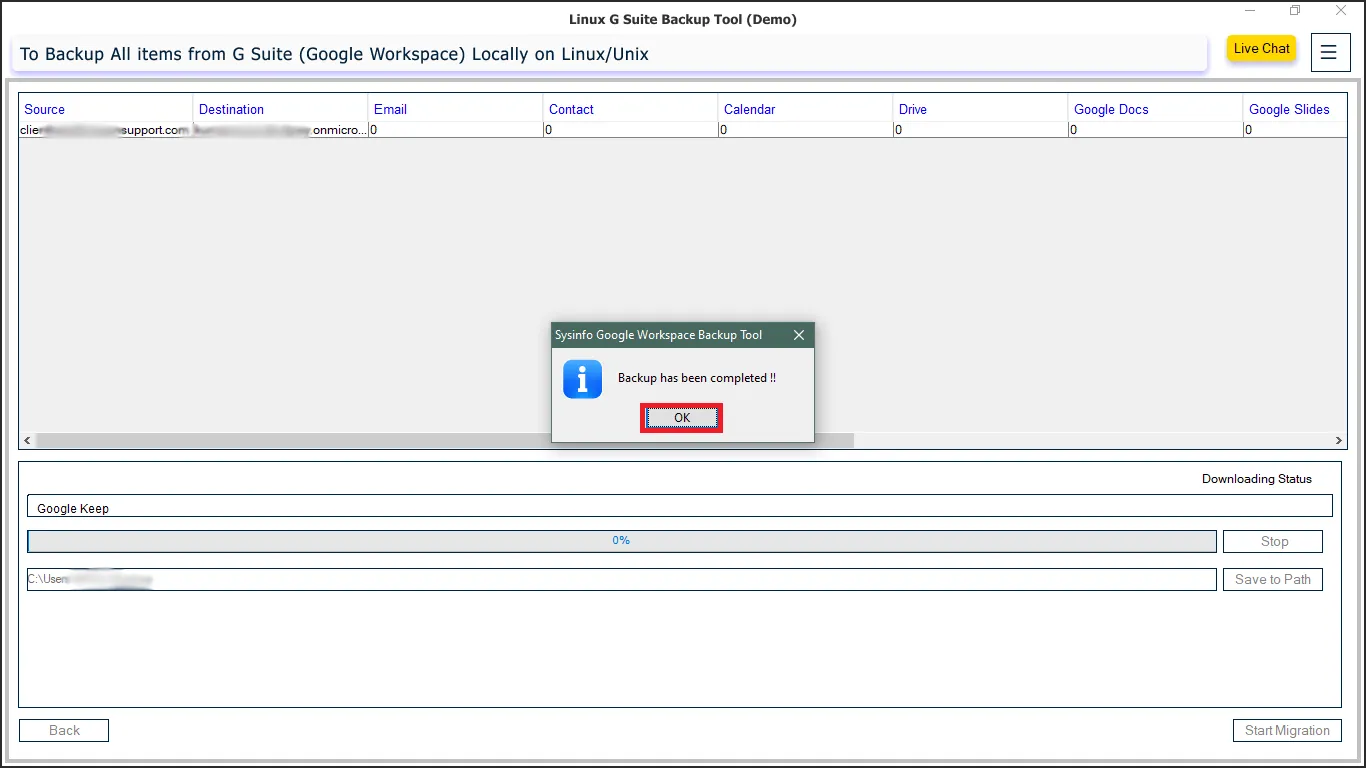Click OK in the backup completed dialog
This screenshot has width=1366, height=768.
pos(681,418)
